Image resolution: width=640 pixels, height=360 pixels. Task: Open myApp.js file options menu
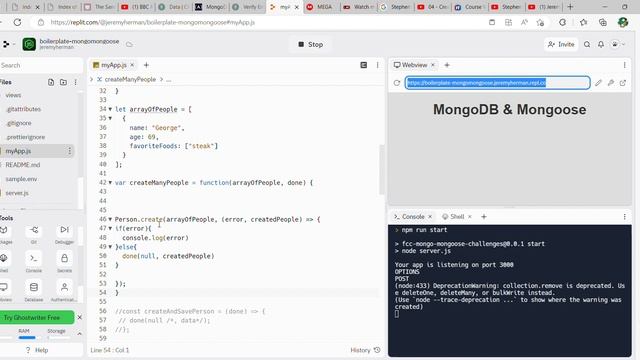(69, 151)
